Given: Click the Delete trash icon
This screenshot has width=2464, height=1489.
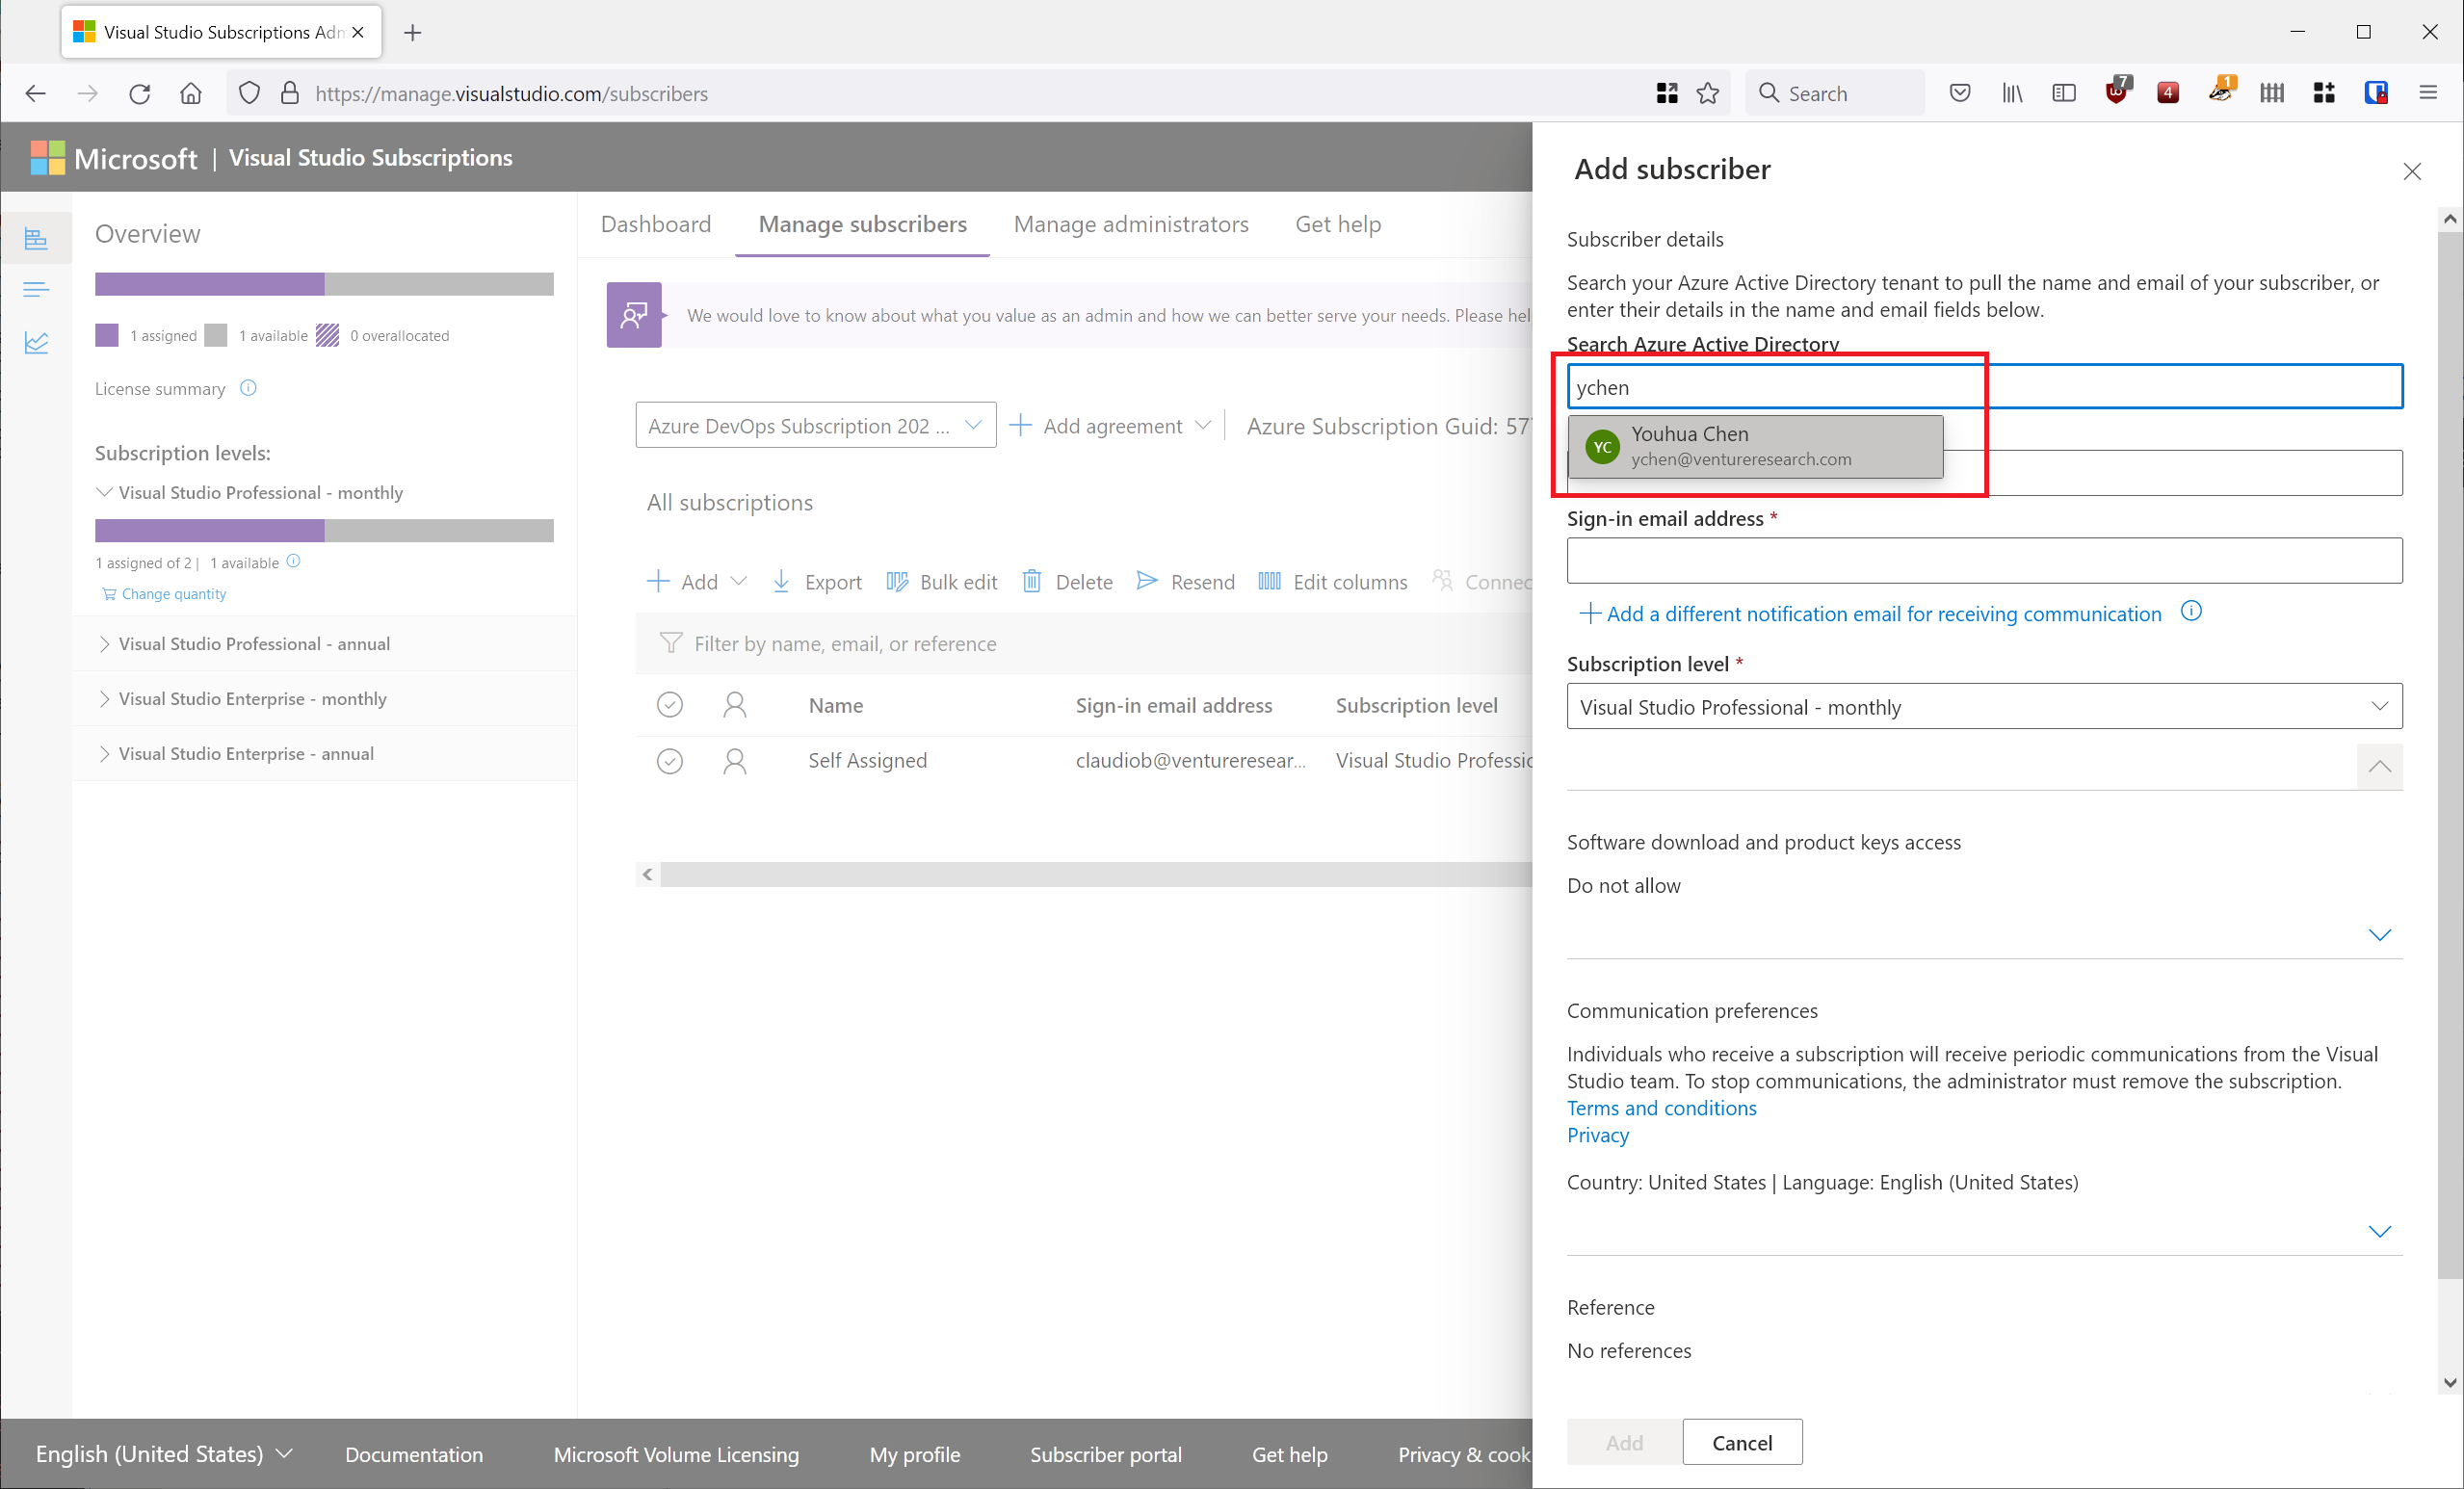Looking at the screenshot, I should tap(1031, 581).
